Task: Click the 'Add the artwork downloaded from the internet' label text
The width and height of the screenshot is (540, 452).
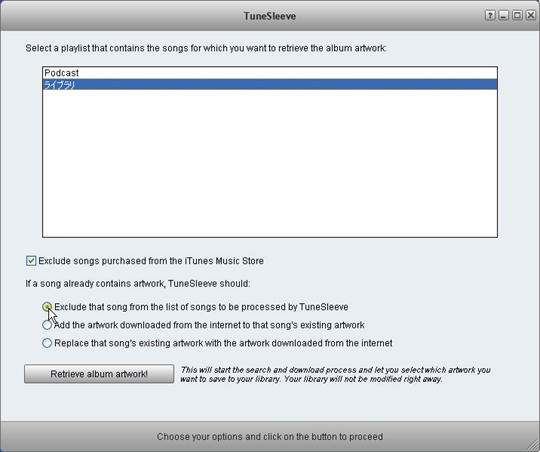Action: point(209,325)
